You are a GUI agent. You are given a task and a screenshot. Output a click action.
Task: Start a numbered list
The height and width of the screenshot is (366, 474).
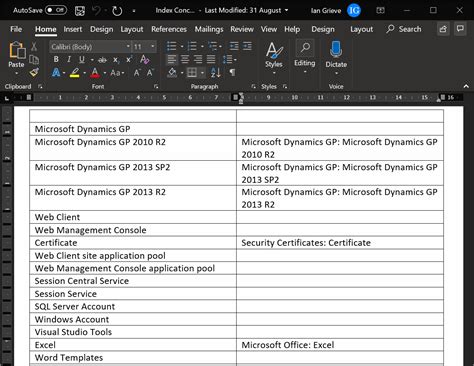click(192, 46)
